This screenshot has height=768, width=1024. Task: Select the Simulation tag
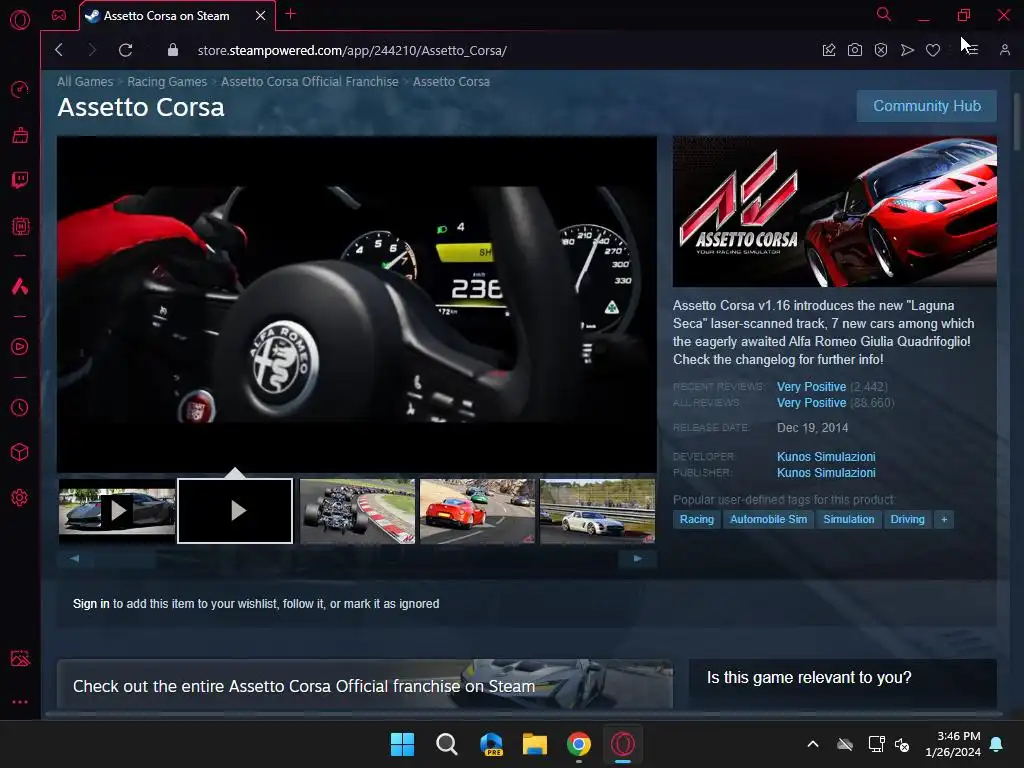pos(848,519)
